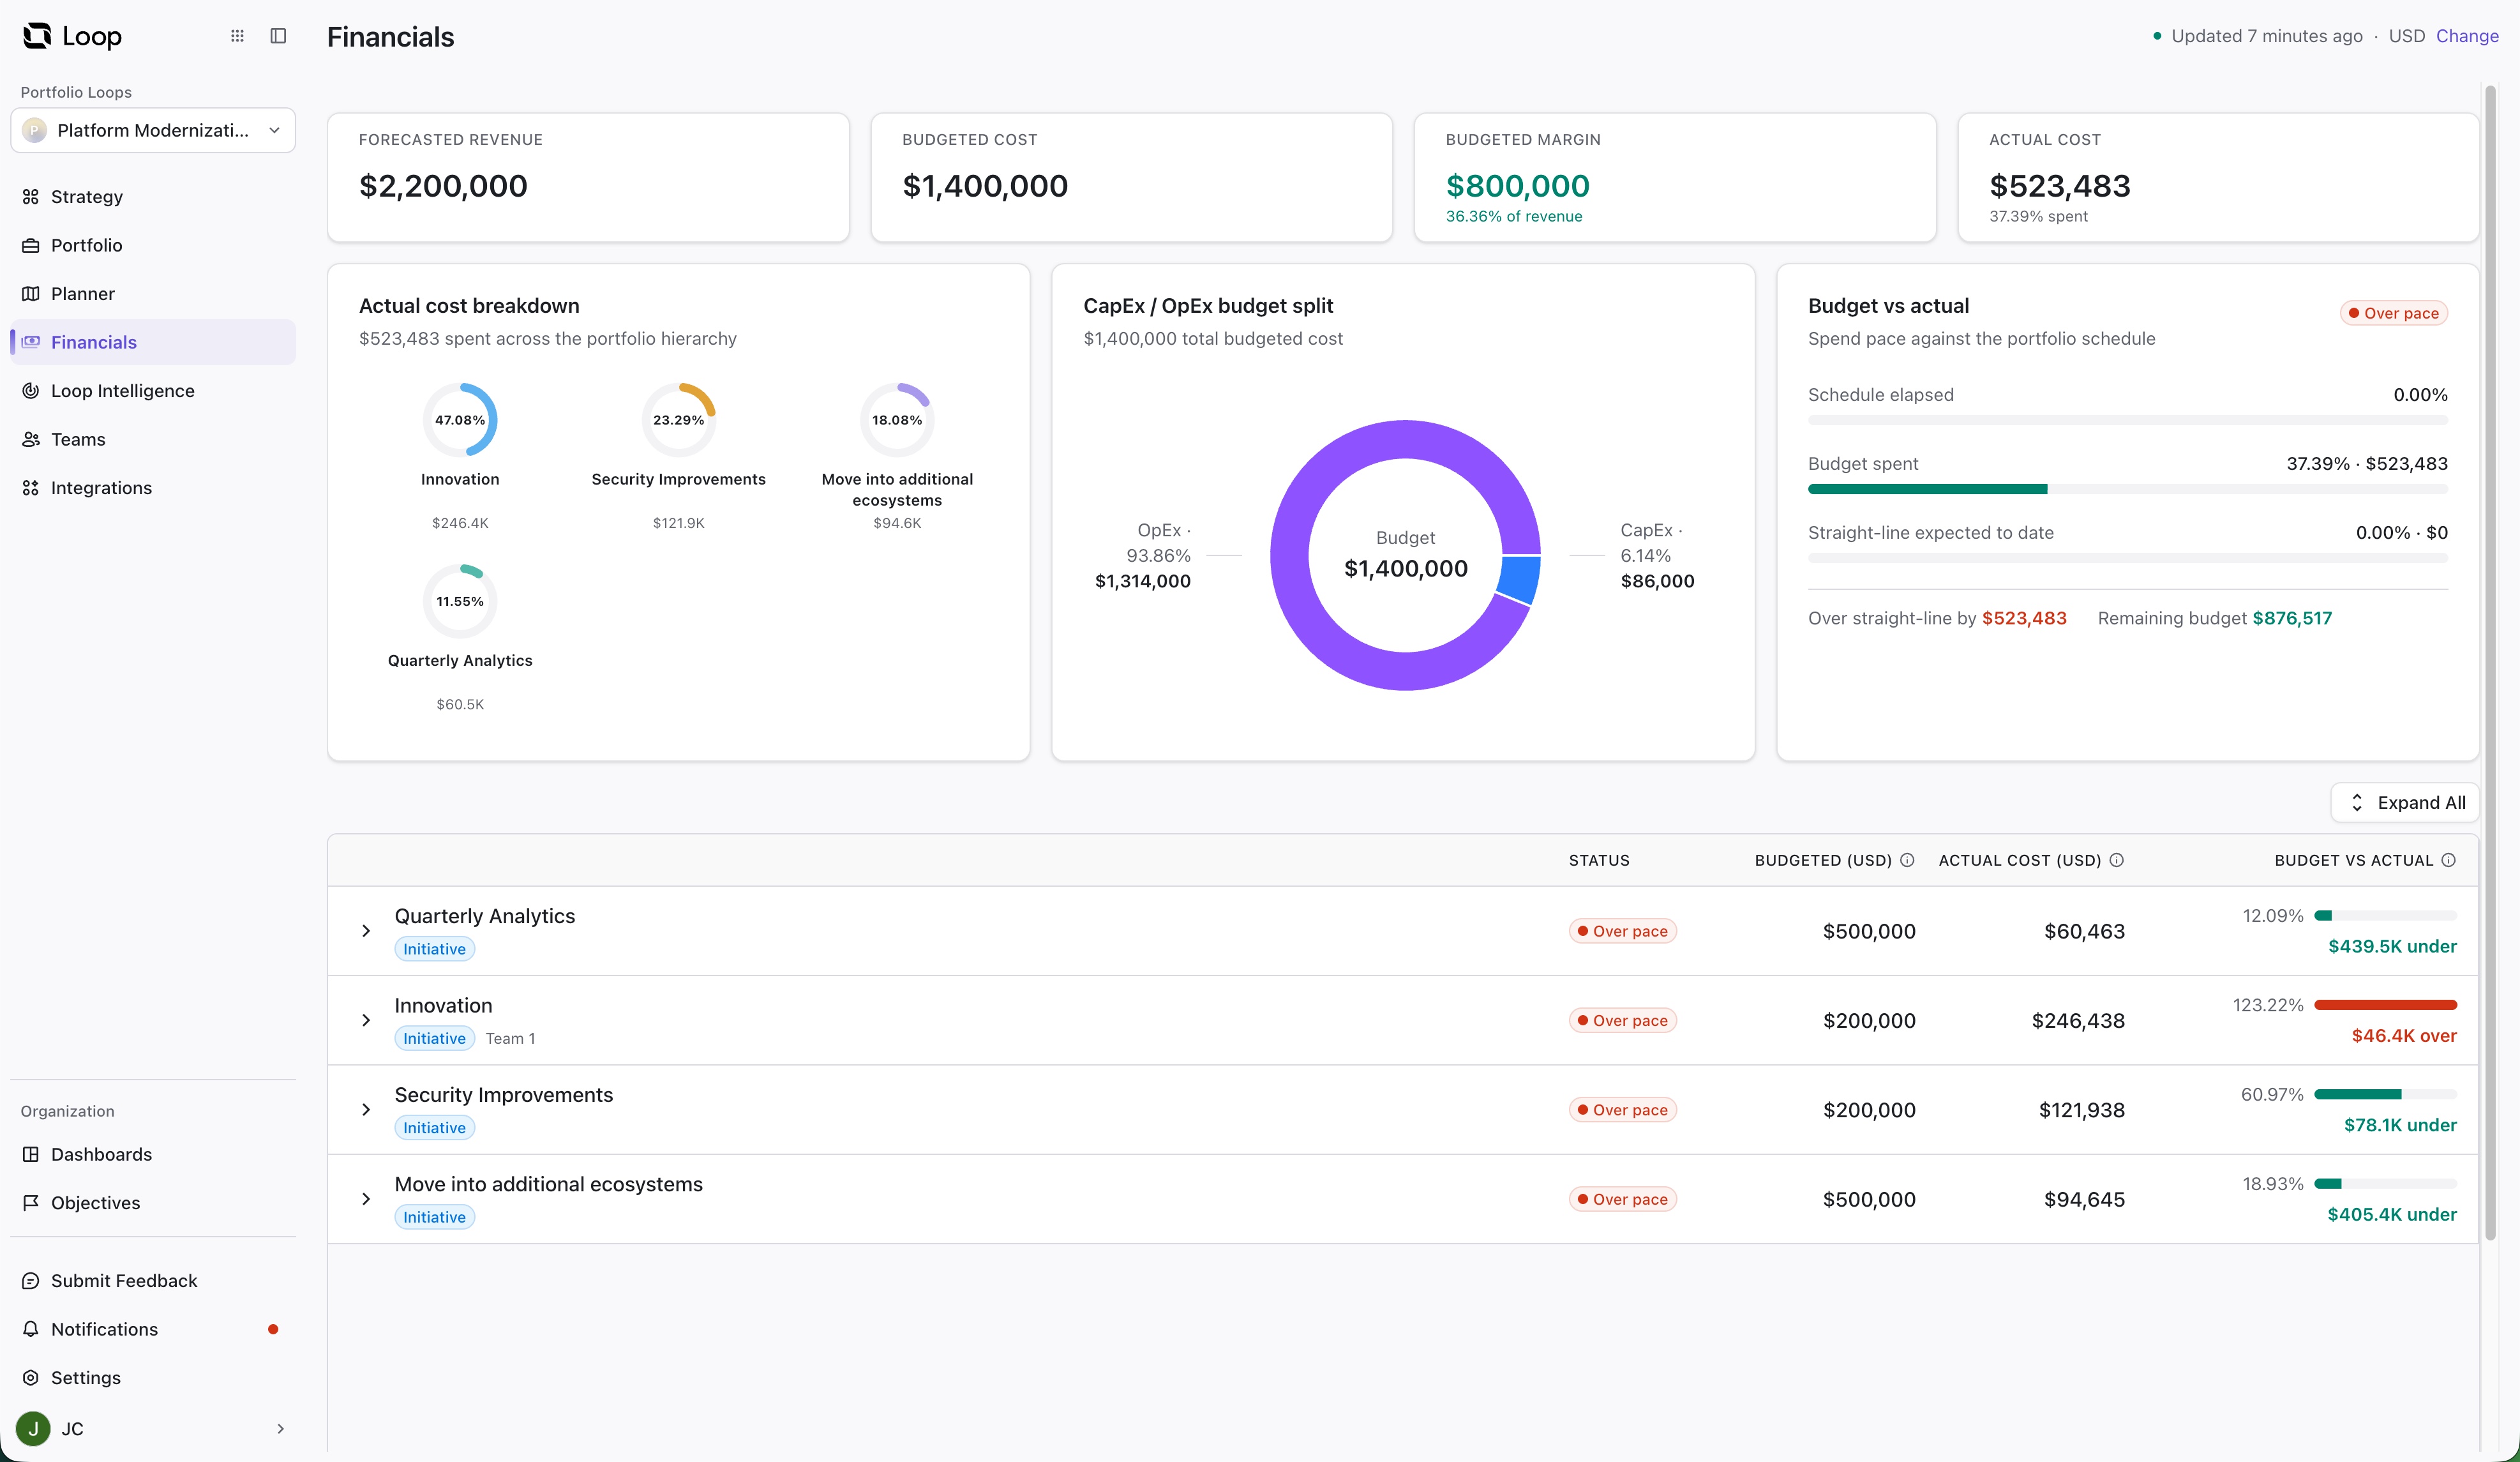This screenshot has height=1462, width=2520.
Task: Click the Integrations icon
Action: point(31,488)
